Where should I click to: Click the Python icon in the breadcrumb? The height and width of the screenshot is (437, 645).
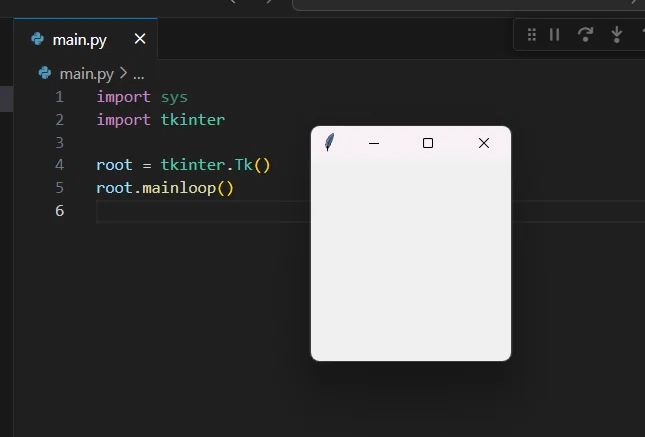[44, 73]
